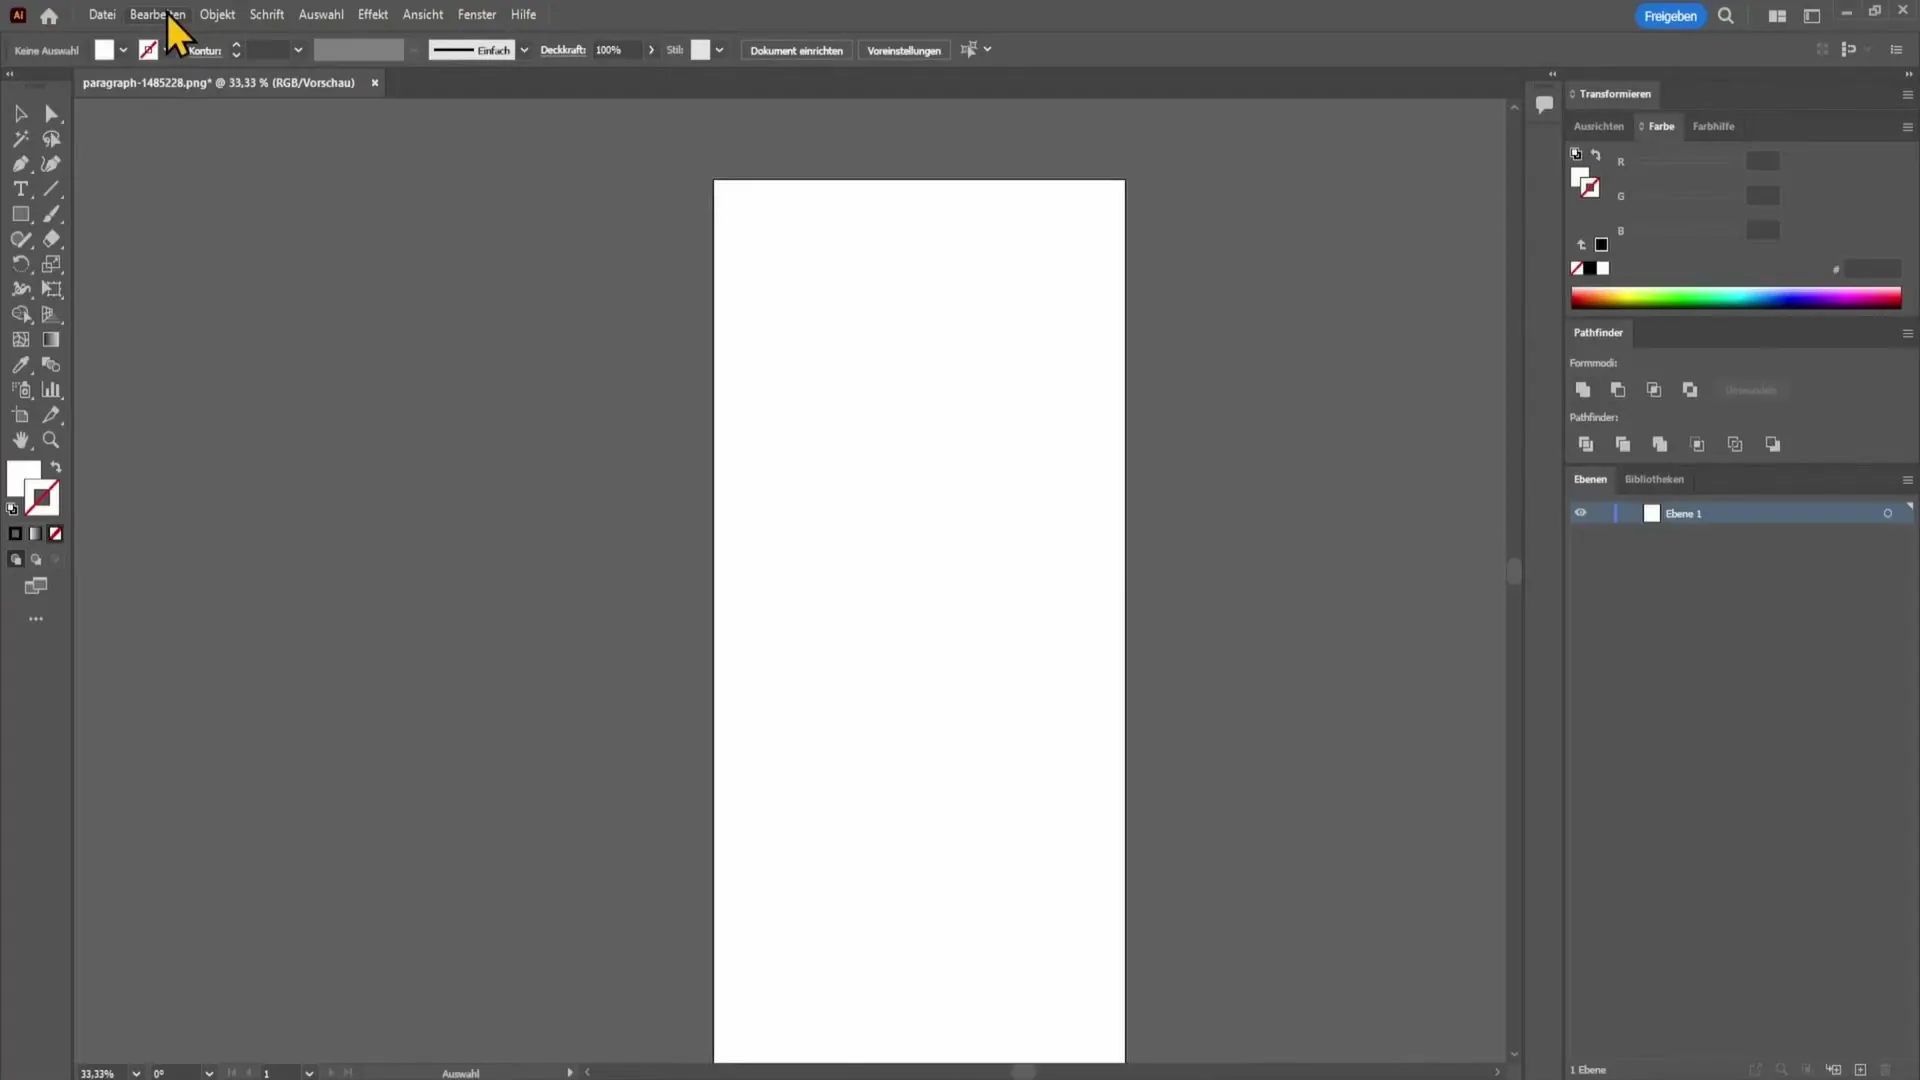Select the Artboard tool
1920x1080 pixels.
click(x=21, y=415)
